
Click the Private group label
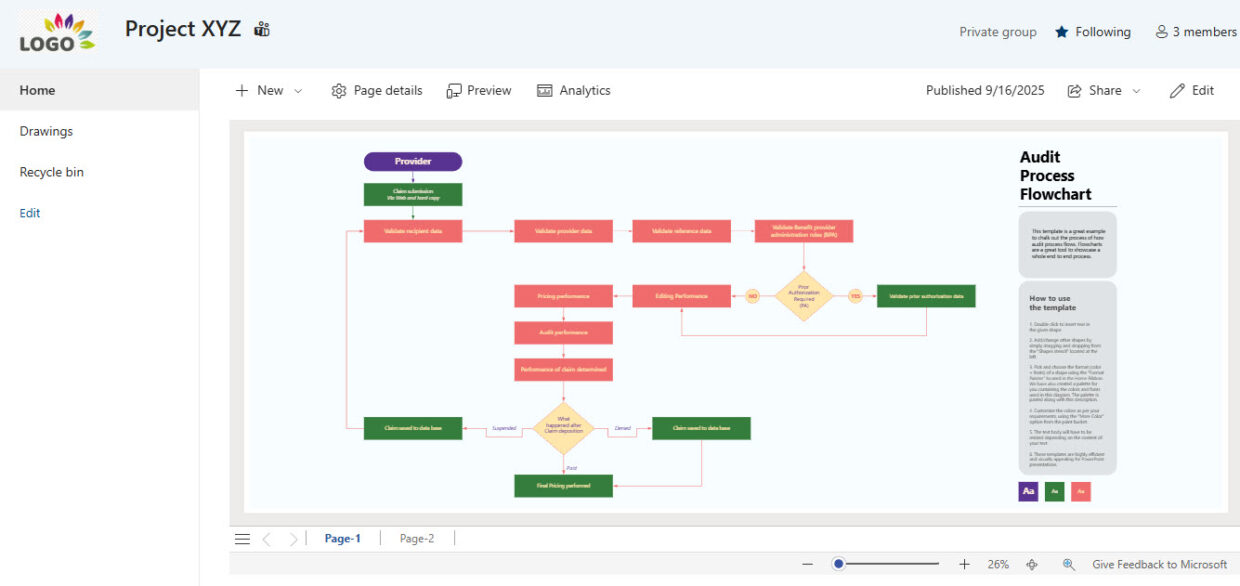[998, 32]
